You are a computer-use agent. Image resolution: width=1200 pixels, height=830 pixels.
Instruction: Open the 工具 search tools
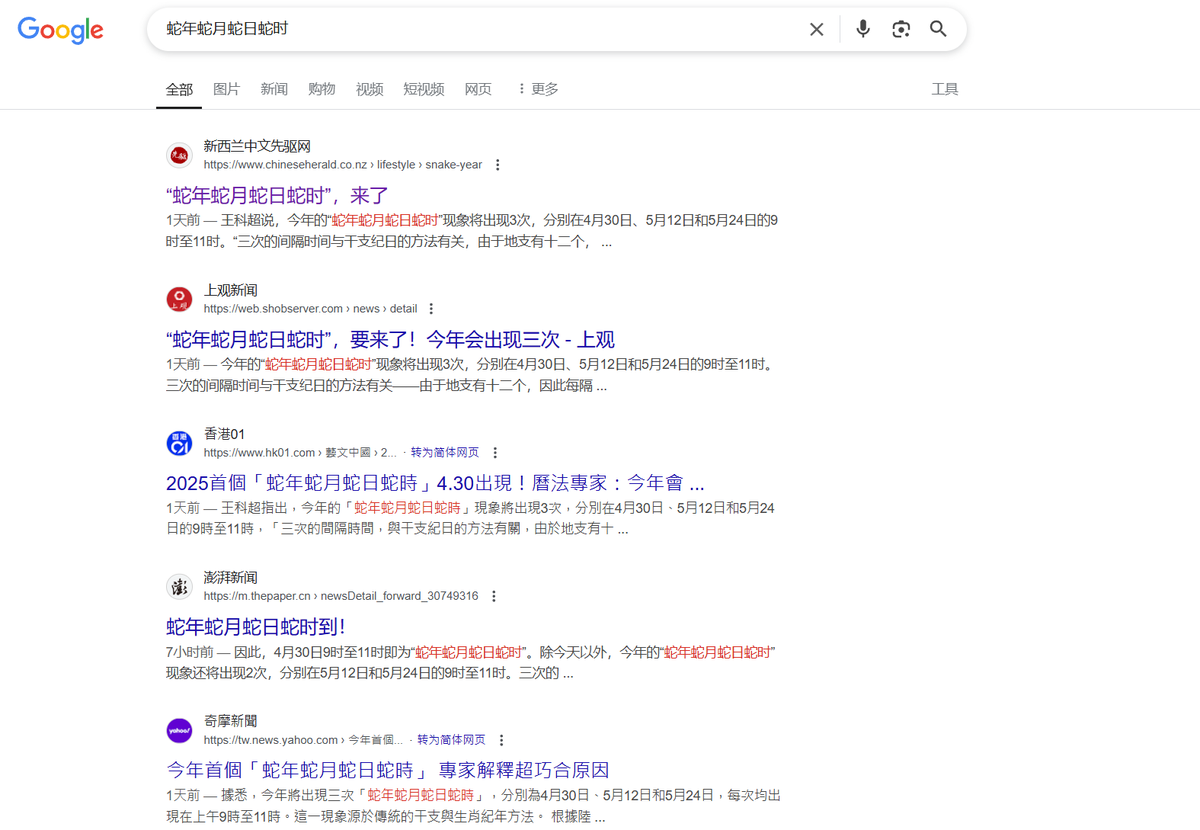click(945, 89)
